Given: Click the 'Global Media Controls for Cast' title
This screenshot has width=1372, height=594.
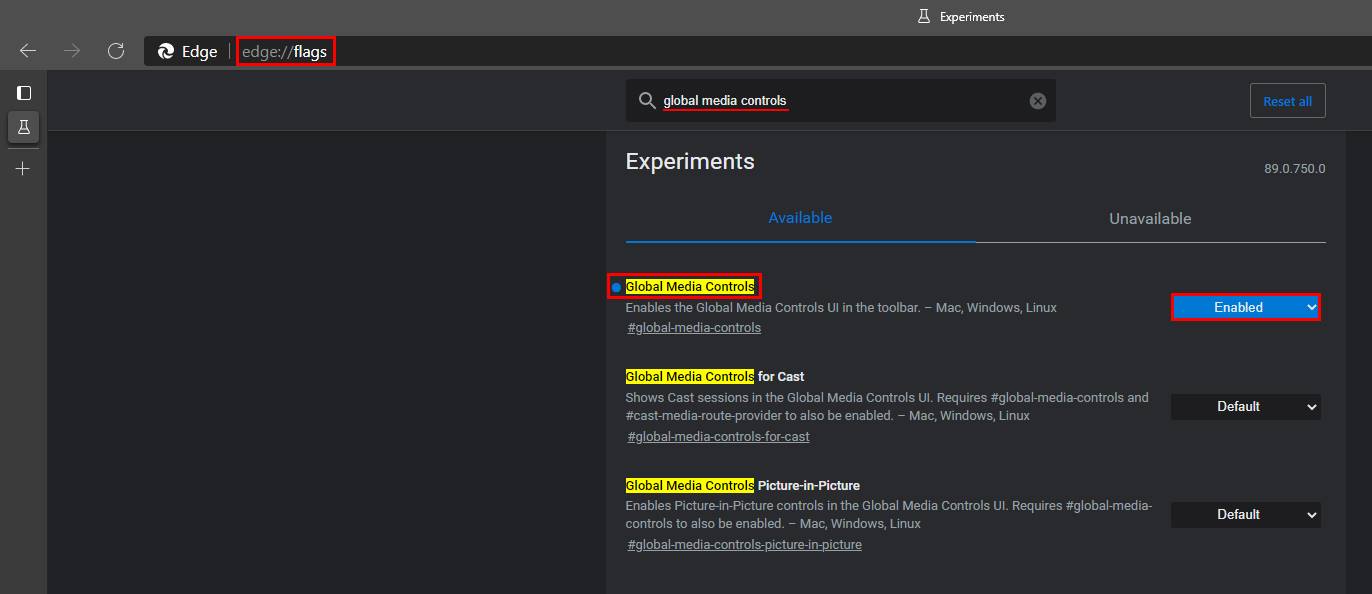Looking at the screenshot, I should coord(715,377).
